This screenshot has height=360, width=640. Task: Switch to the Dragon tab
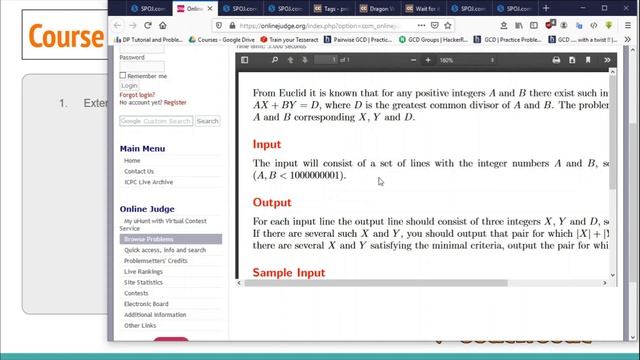pyautogui.click(x=377, y=8)
